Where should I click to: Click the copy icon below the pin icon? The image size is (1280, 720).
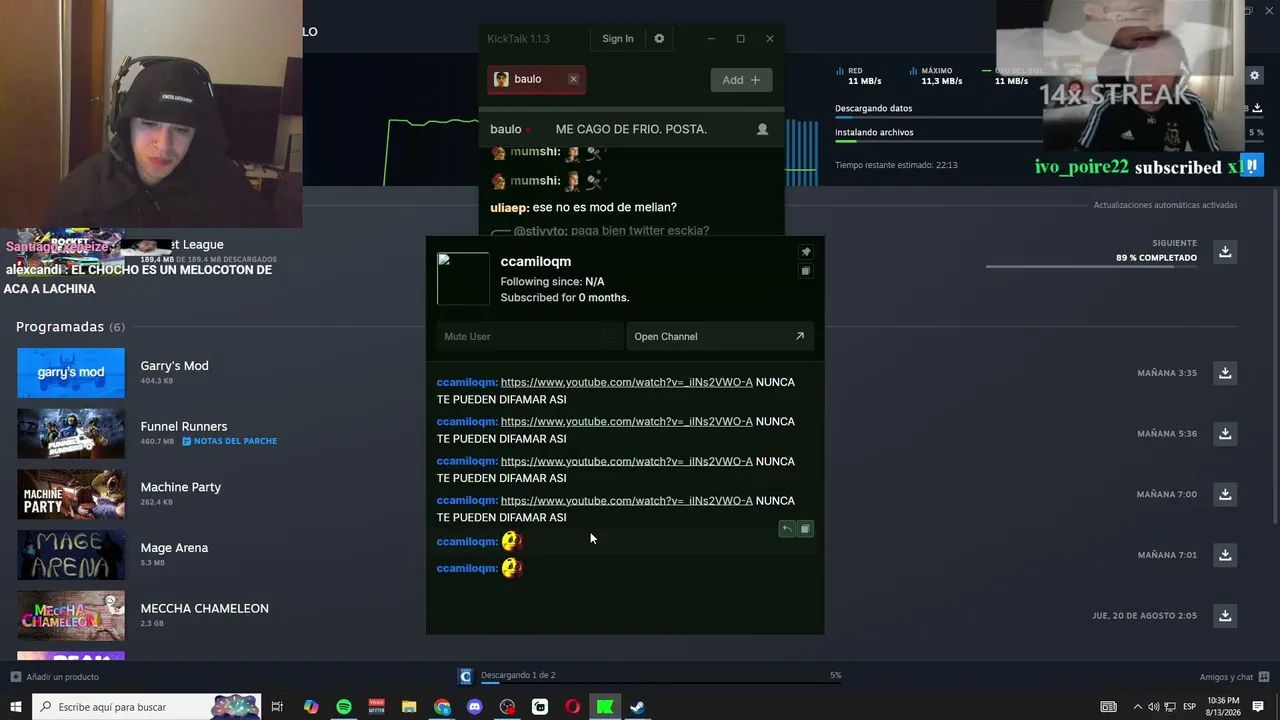click(x=806, y=271)
